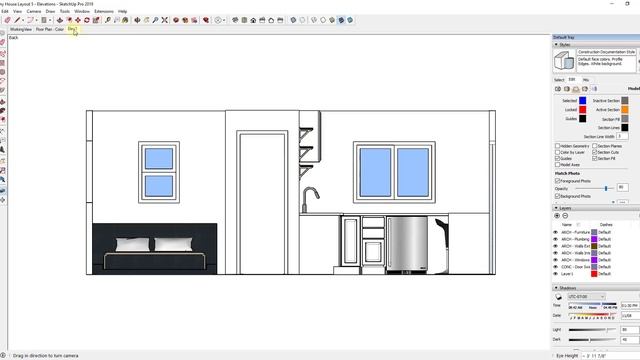Select the Move tool
This screenshot has width=640, height=360.
(78, 20)
